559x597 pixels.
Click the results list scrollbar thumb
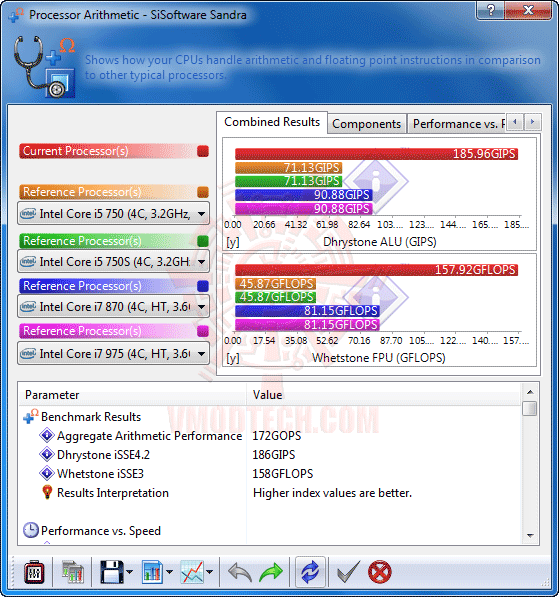point(530,409)
